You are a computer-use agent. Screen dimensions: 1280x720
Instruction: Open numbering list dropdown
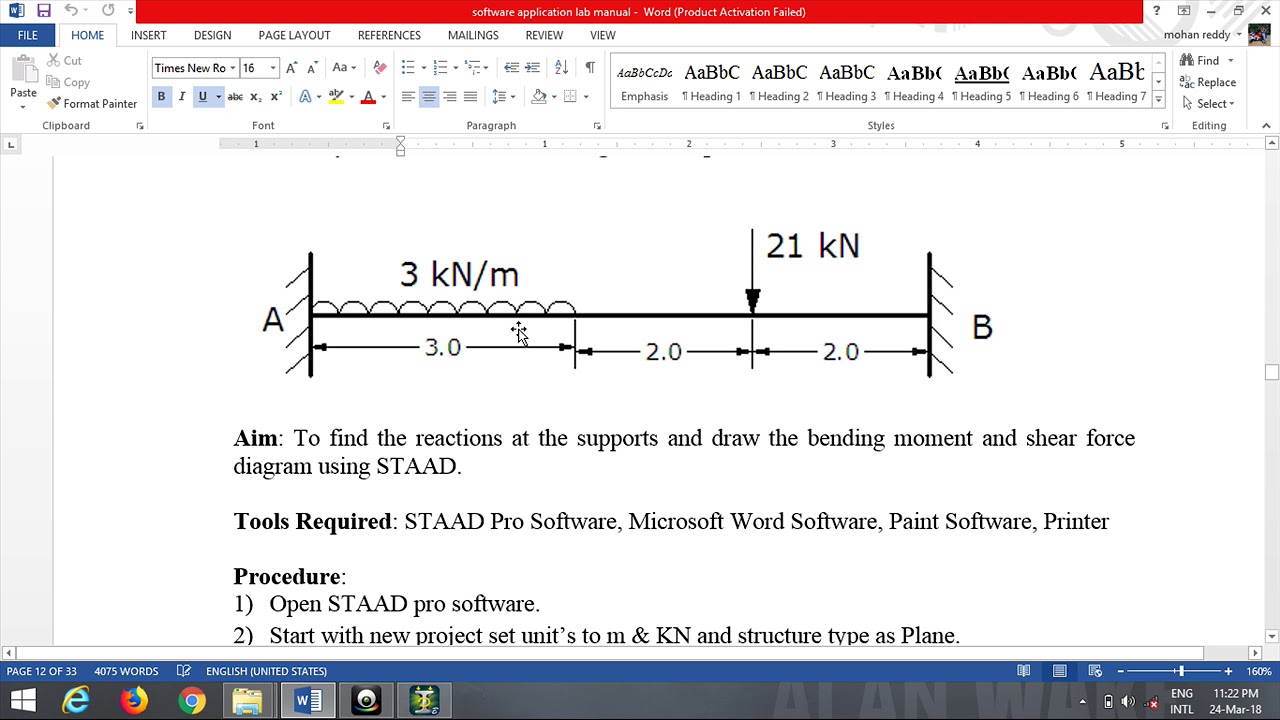(x=456, y=68)
